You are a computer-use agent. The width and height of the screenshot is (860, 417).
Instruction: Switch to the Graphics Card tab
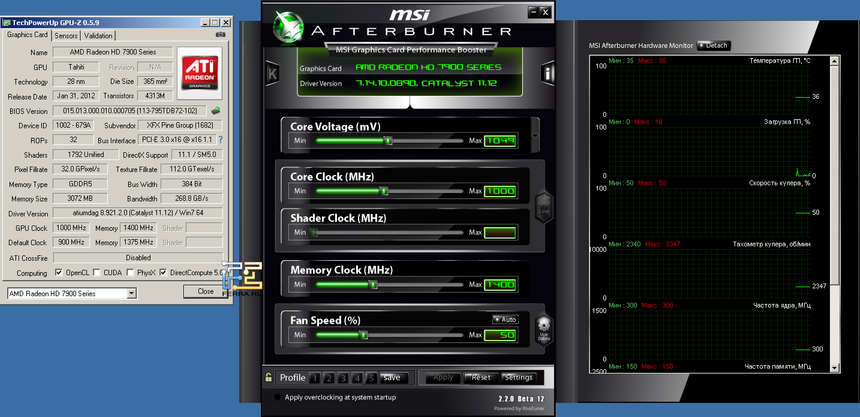(27, 35)
